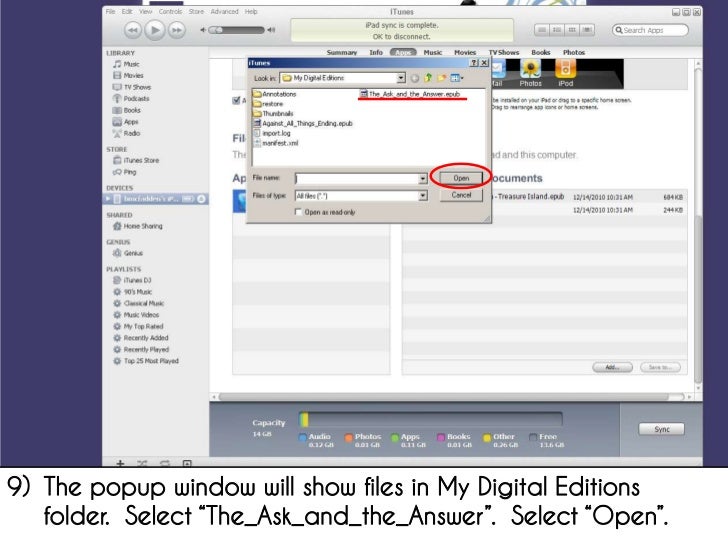Select The_Ask_and_the_Answer.epub file
This screenshot has width=728, height=546.
tap(410, 94)
